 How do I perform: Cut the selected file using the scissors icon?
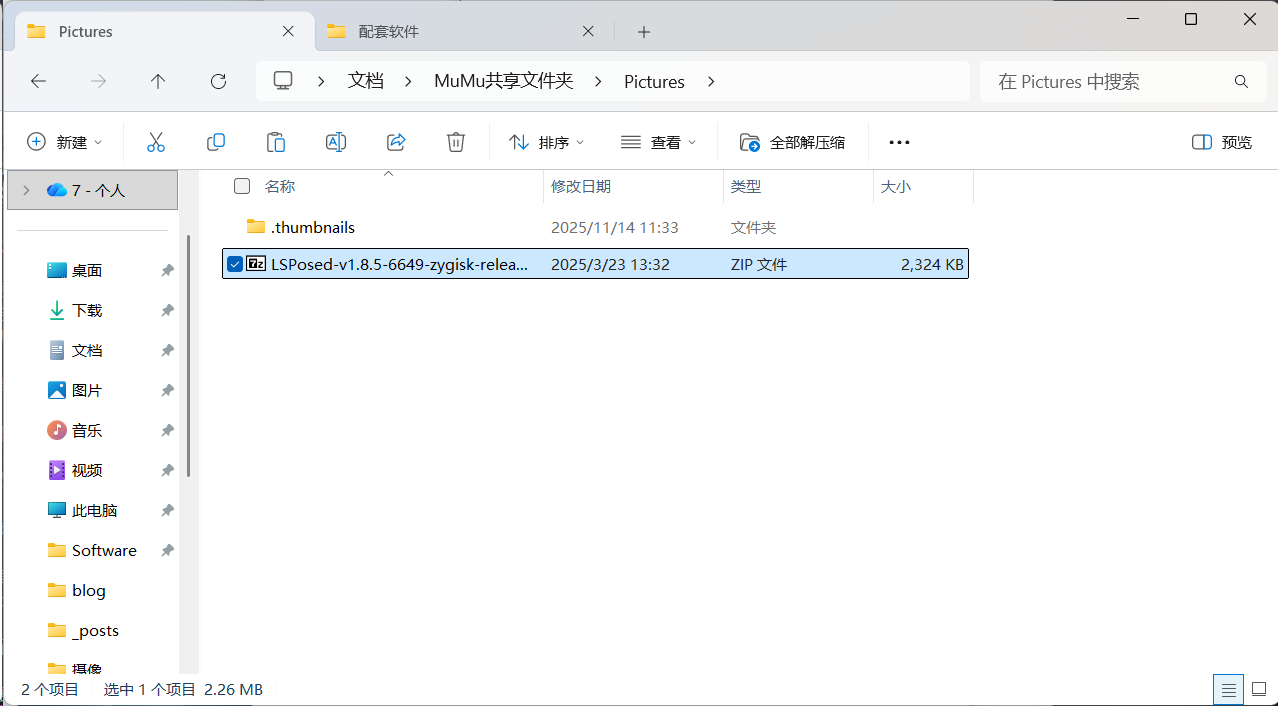click(156, 141)
